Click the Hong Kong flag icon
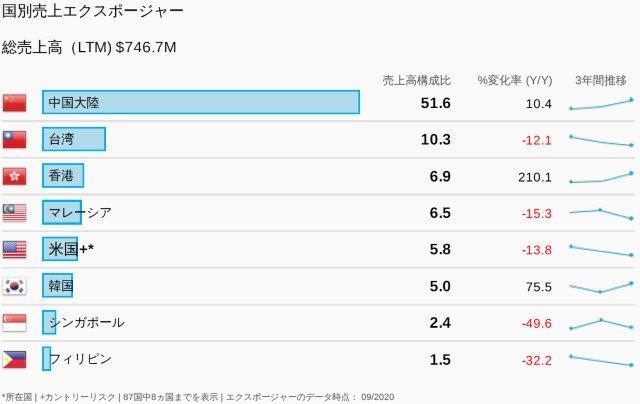This screenshot has height=404, width=640. coord(14,176)
